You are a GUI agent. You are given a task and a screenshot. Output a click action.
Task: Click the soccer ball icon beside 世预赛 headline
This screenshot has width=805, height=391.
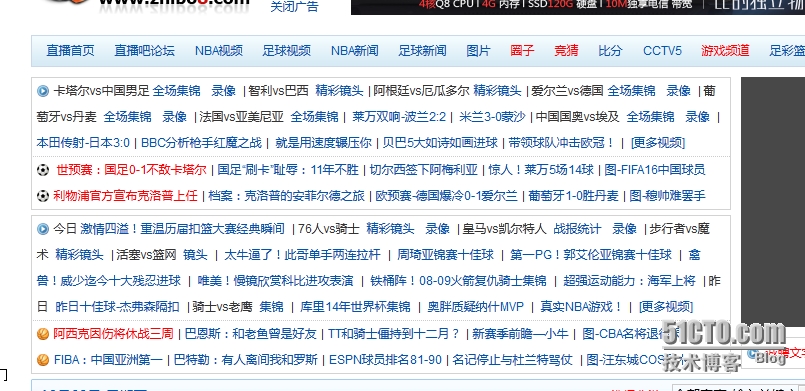[43, 170]
